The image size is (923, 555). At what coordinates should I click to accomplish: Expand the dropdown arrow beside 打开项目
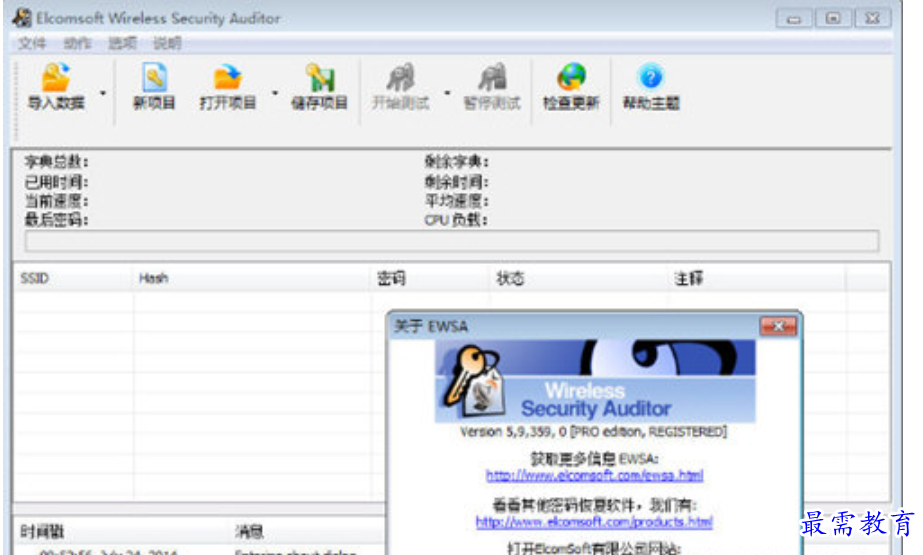pyautogui.click(x=275, y=93)
